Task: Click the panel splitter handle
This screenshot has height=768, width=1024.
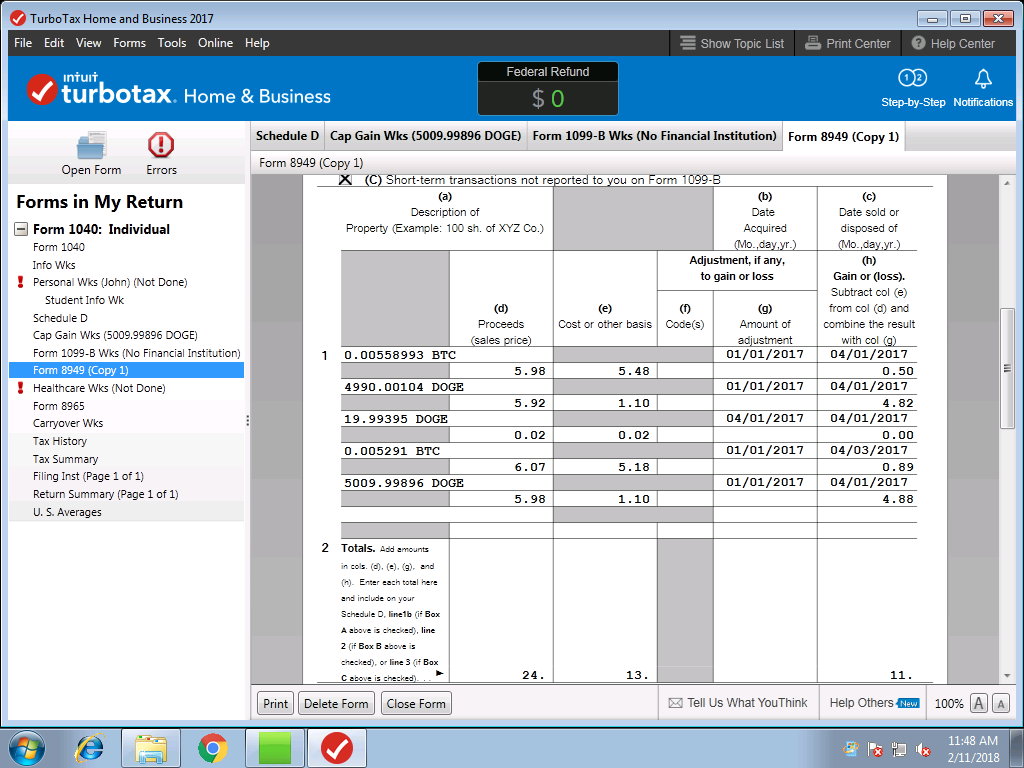Action: click(248, 421)
